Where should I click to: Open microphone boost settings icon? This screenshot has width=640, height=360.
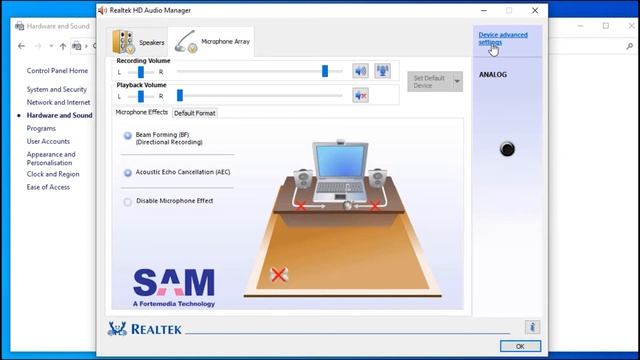click(382, 71)
